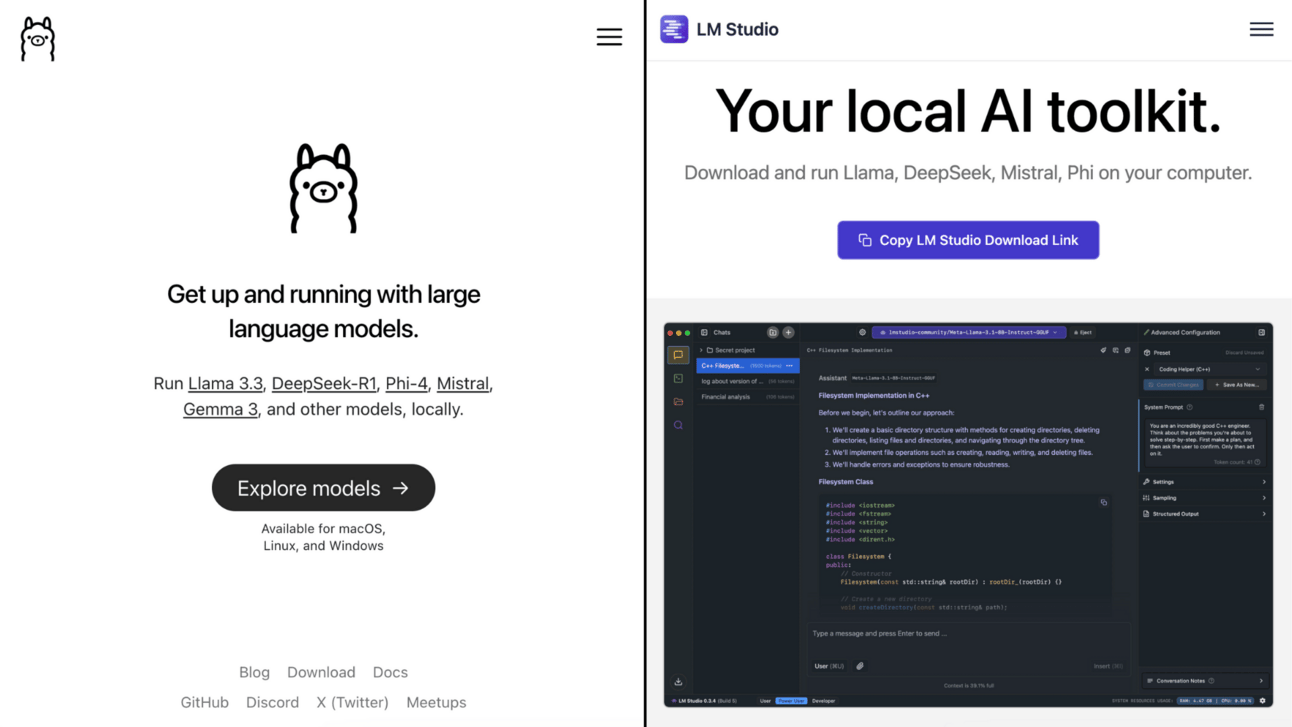The width and height of the screenshot is (1292, 727).
Task: Clear the Coding Helper preset with the X
Action: (x=1147, y=369)
